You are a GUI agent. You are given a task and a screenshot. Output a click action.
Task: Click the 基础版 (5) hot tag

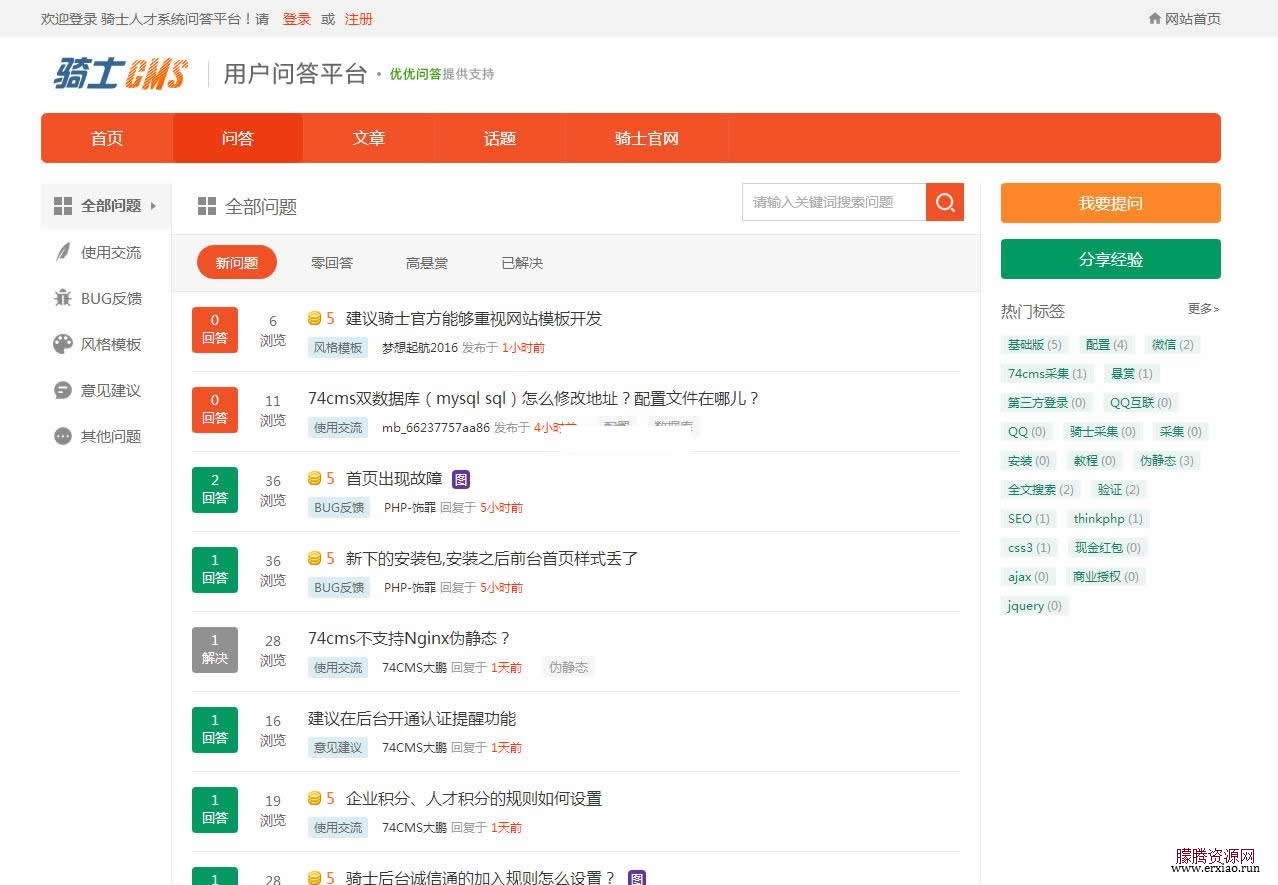click(1034, 344)
